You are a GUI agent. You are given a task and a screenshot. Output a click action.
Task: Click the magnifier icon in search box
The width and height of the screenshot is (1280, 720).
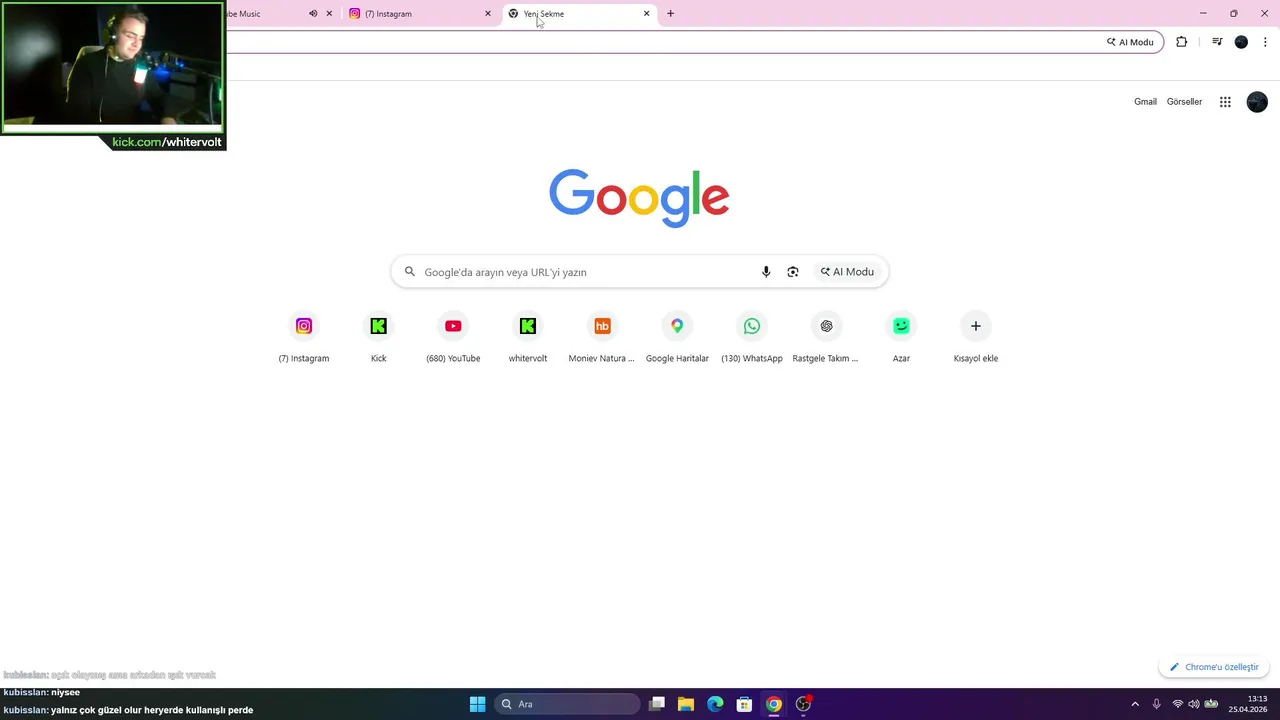[410, 272]
